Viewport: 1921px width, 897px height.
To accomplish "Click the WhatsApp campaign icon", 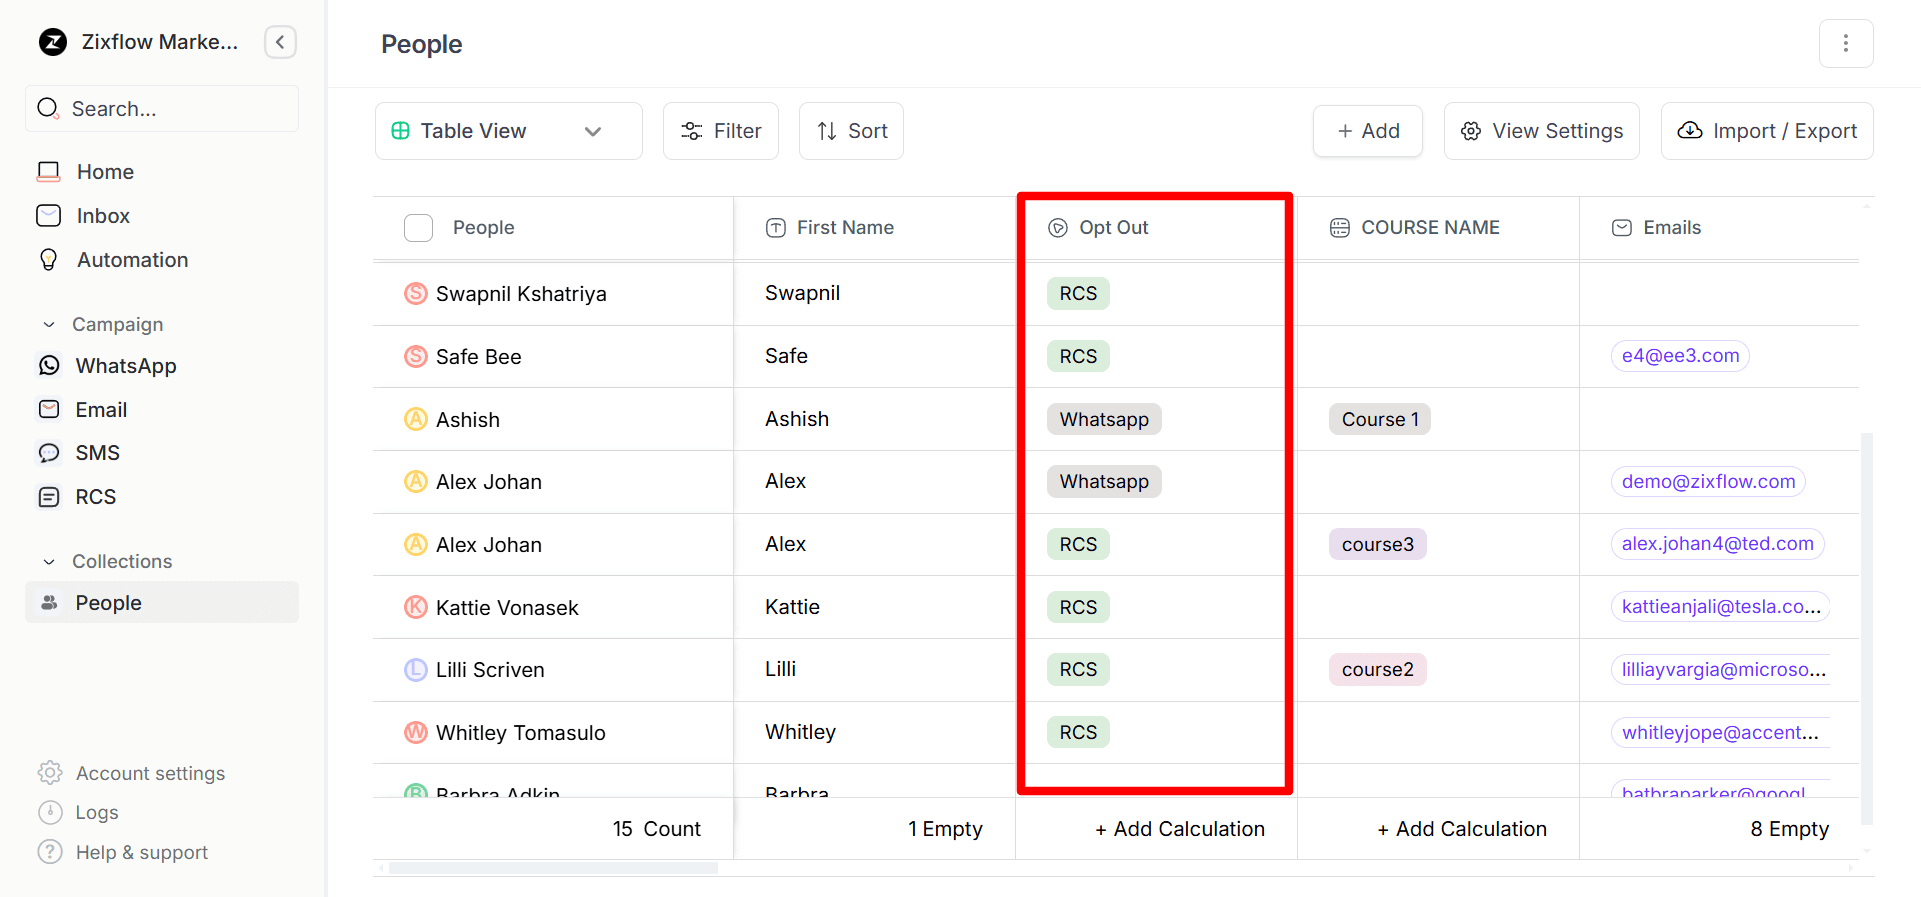I will click(49, 366).
